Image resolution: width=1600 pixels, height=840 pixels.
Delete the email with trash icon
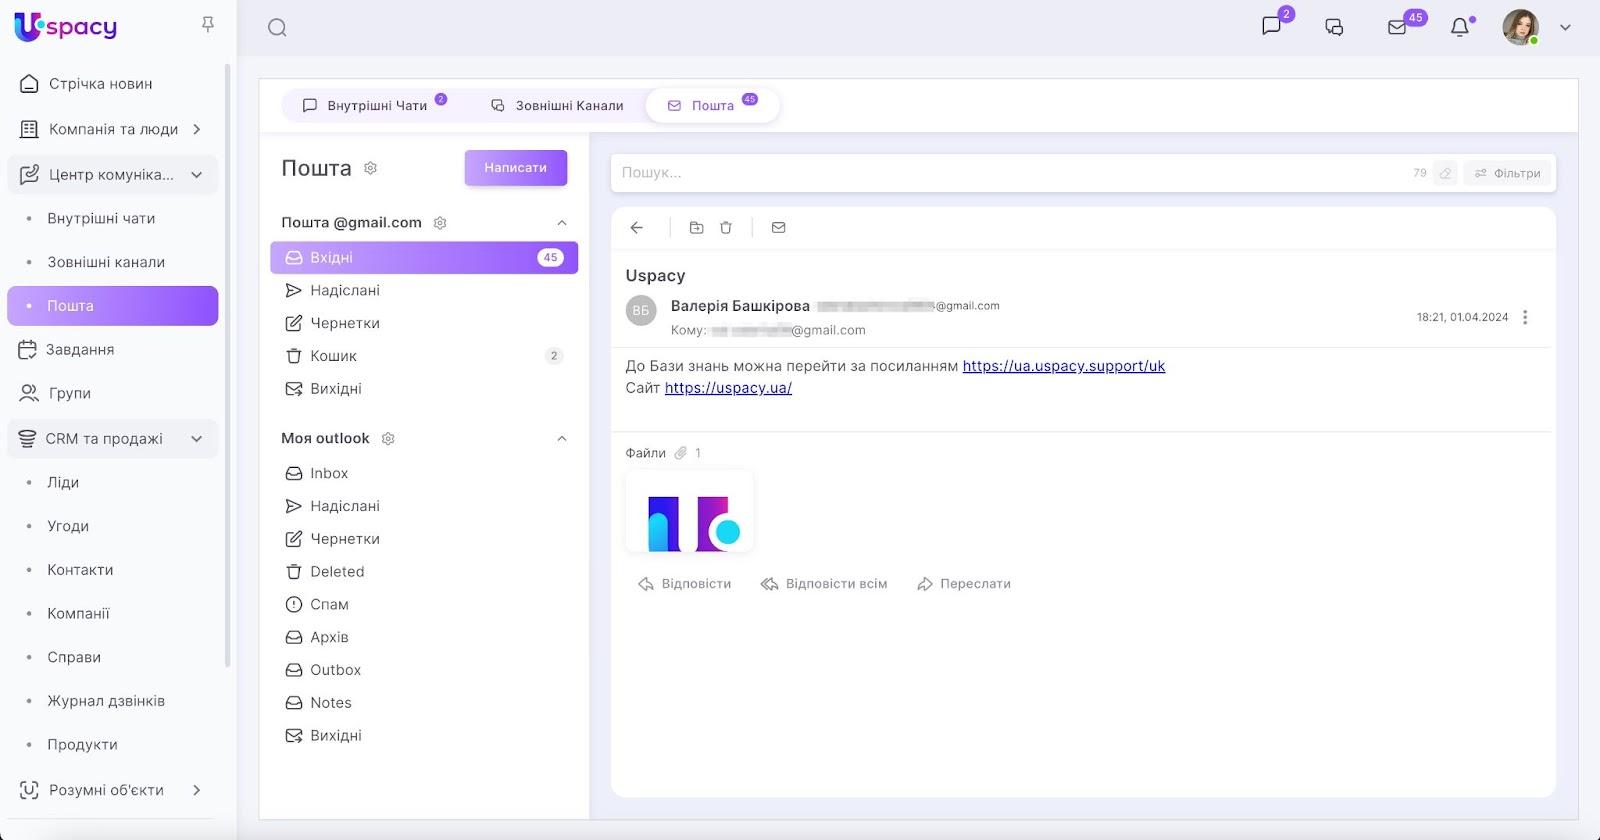click(x=726, y=228)
